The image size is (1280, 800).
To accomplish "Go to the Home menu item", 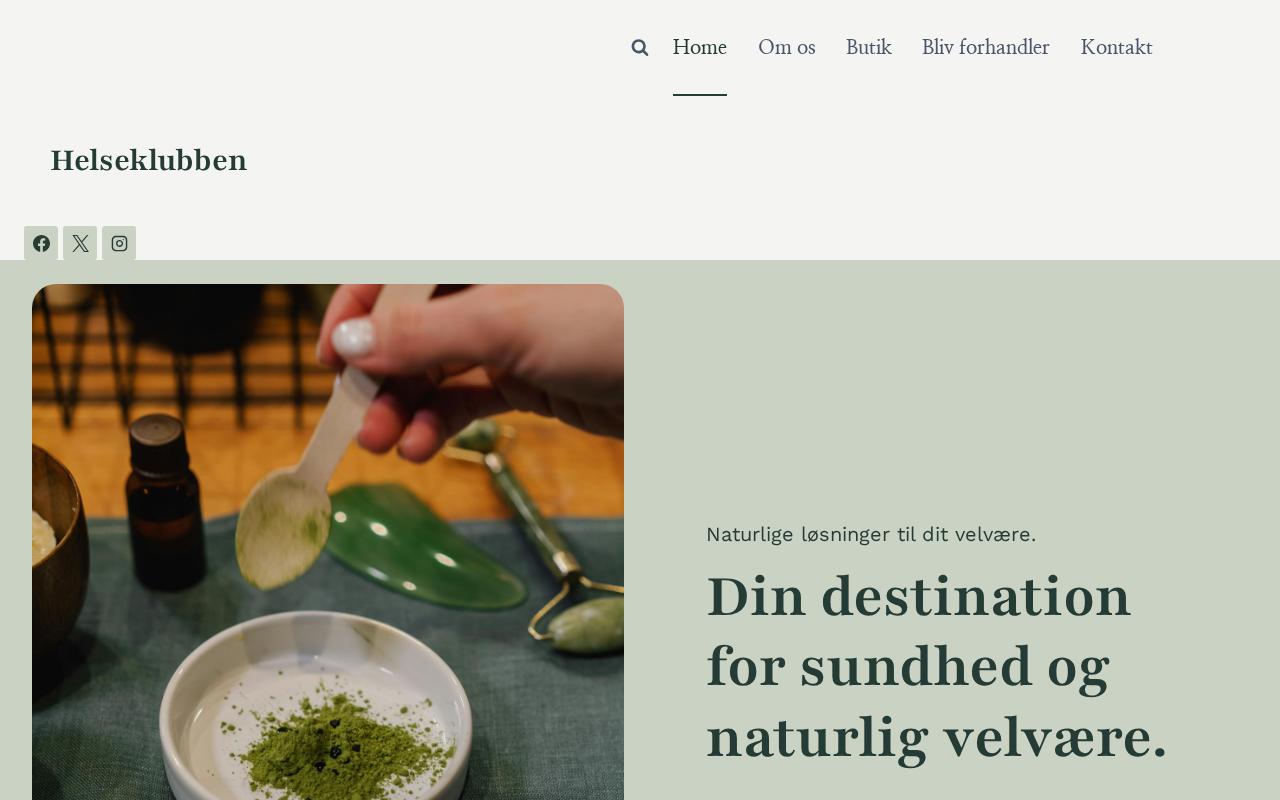I will click(700, 47).
